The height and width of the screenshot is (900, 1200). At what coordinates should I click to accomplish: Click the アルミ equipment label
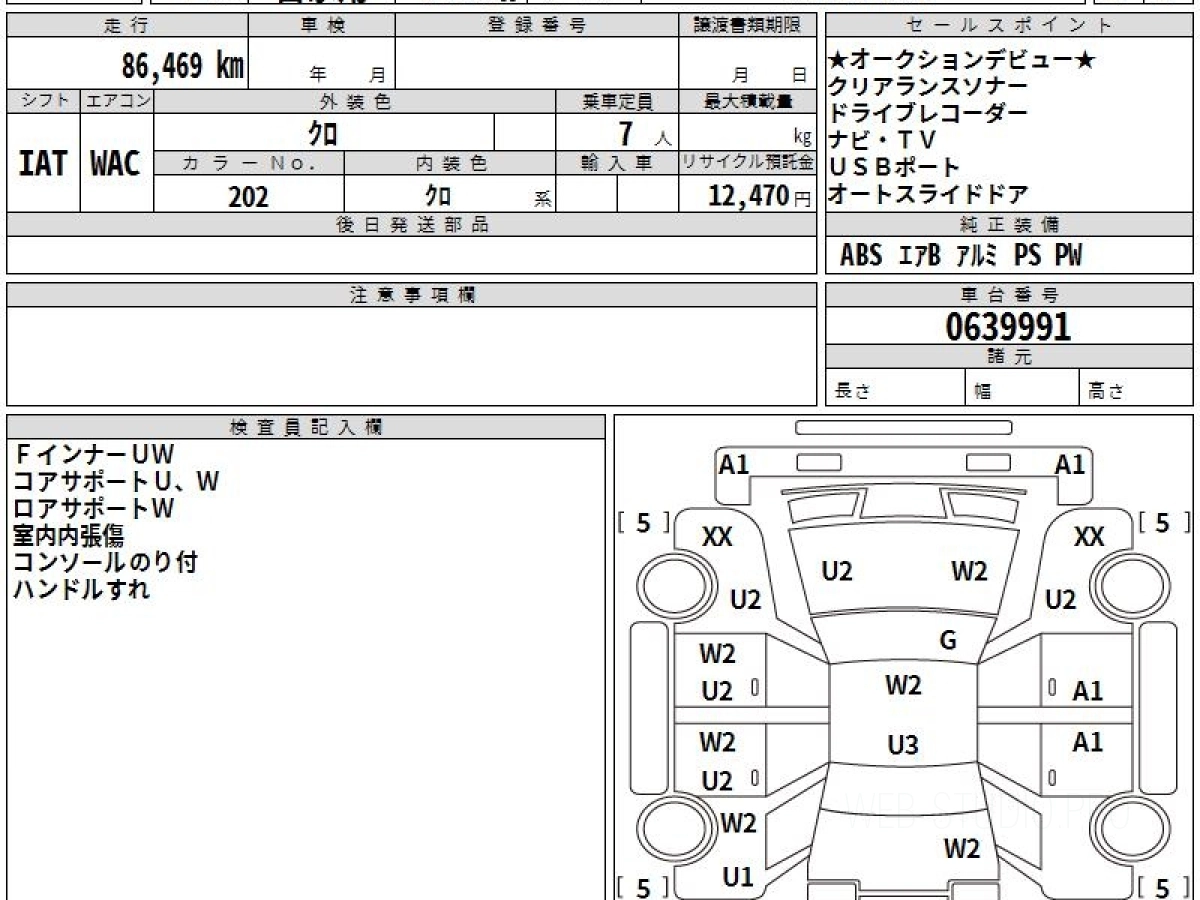pos(977,256)
